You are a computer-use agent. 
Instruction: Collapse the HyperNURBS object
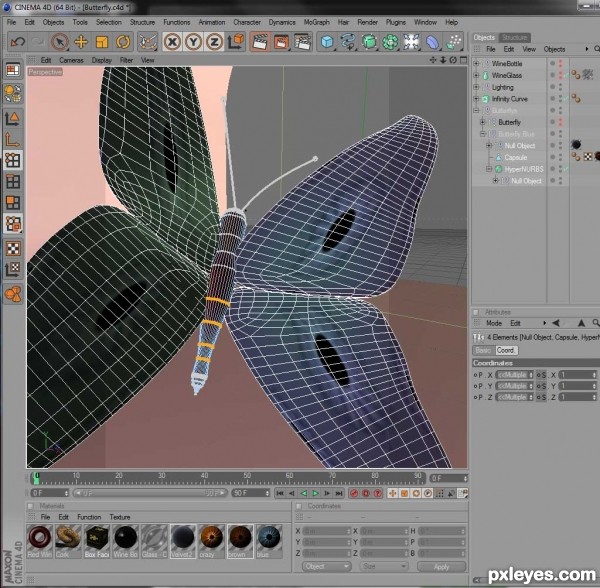tap(489, 169)
